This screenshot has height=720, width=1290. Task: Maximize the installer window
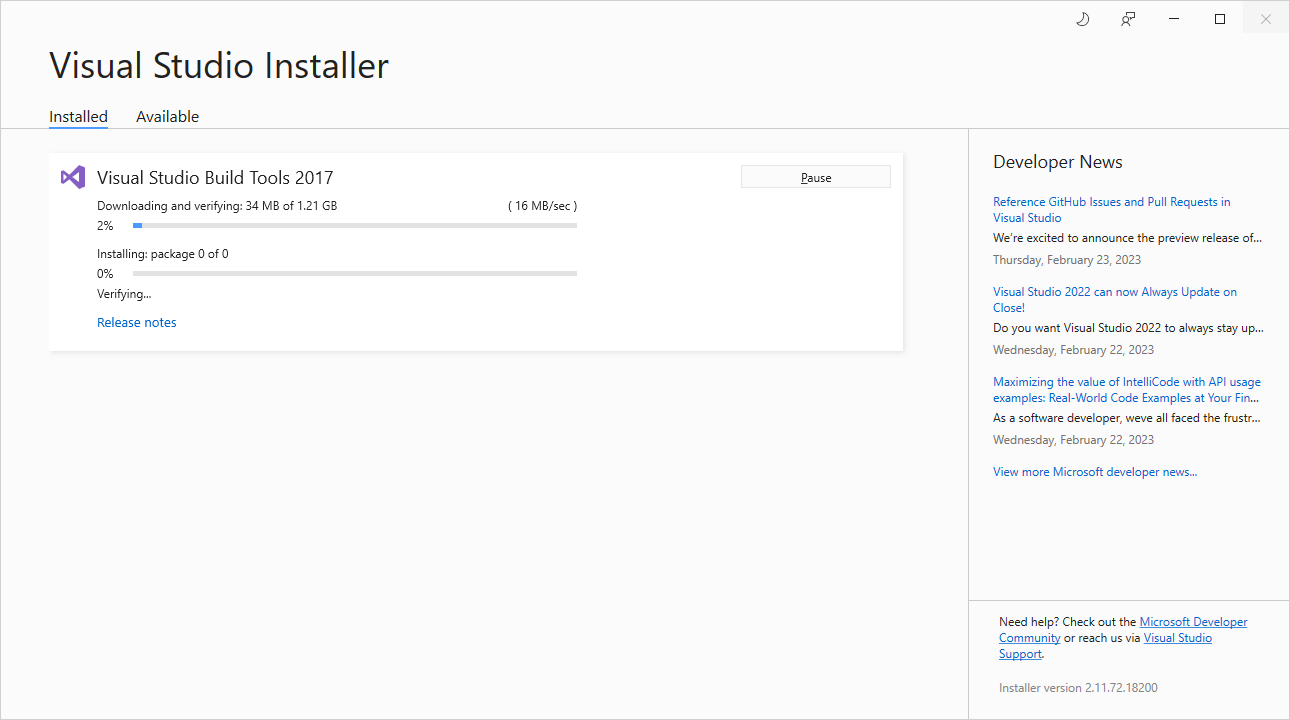point(1220,19)
